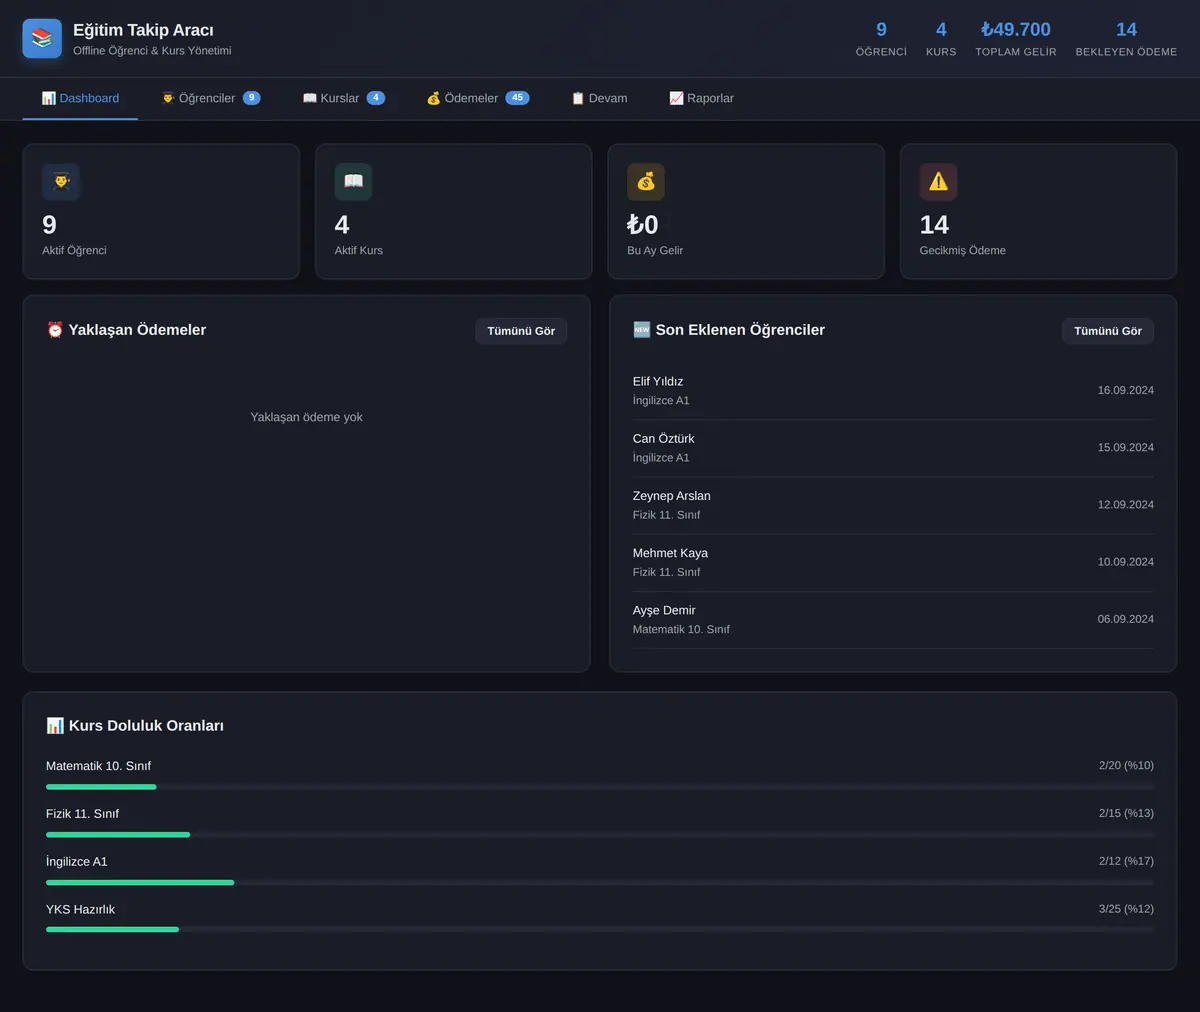Click the money bag icon on Bu Ay Gelir card
Screen dimensions: 1200x1012
click(x=646, y=182)
